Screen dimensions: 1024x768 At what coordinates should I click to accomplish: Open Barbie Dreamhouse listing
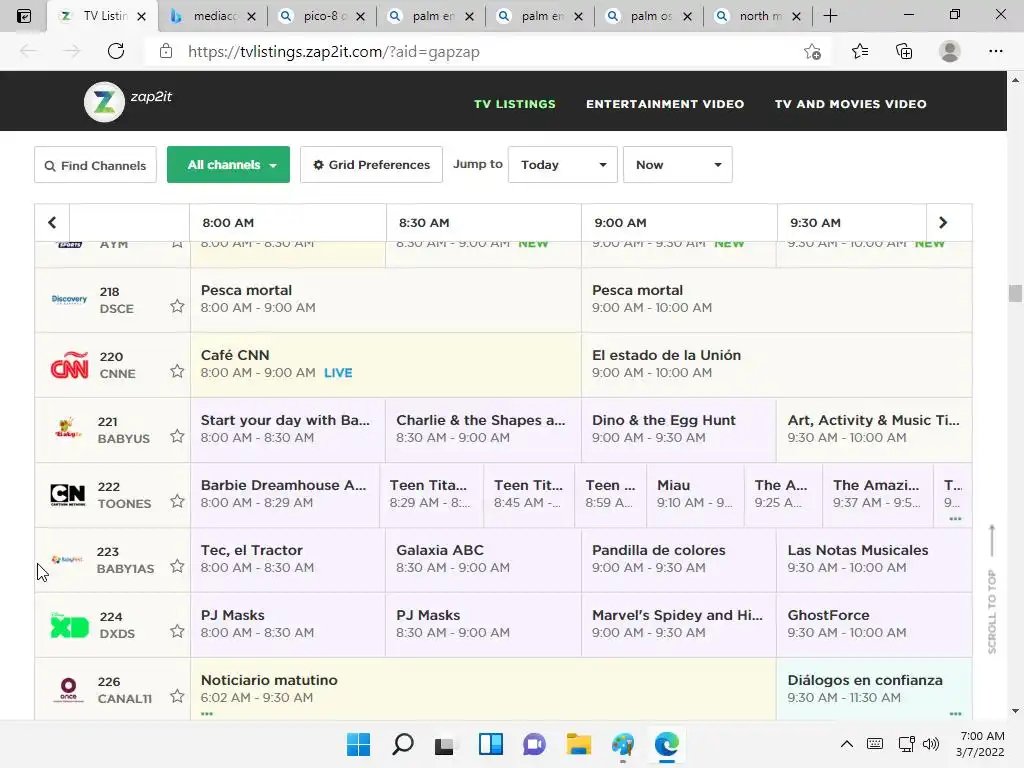(285, 494)
